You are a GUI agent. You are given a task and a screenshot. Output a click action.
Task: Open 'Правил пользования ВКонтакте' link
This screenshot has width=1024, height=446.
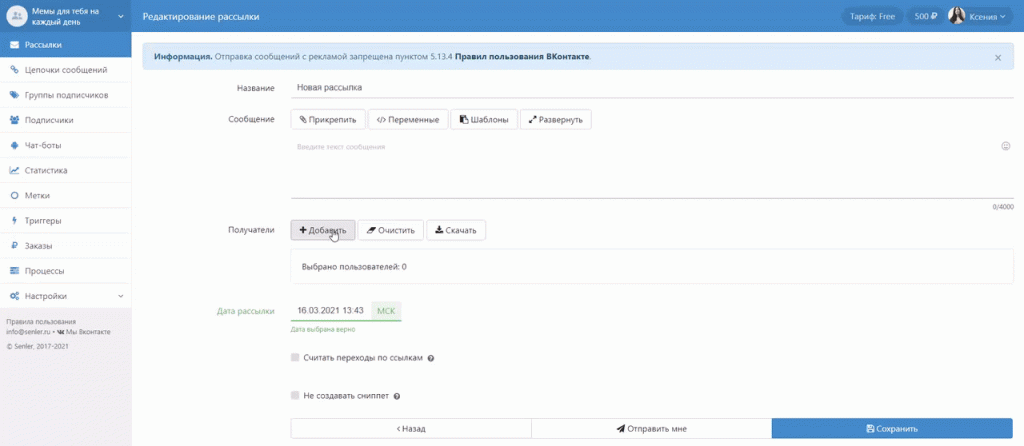click(x=522, y=57)
